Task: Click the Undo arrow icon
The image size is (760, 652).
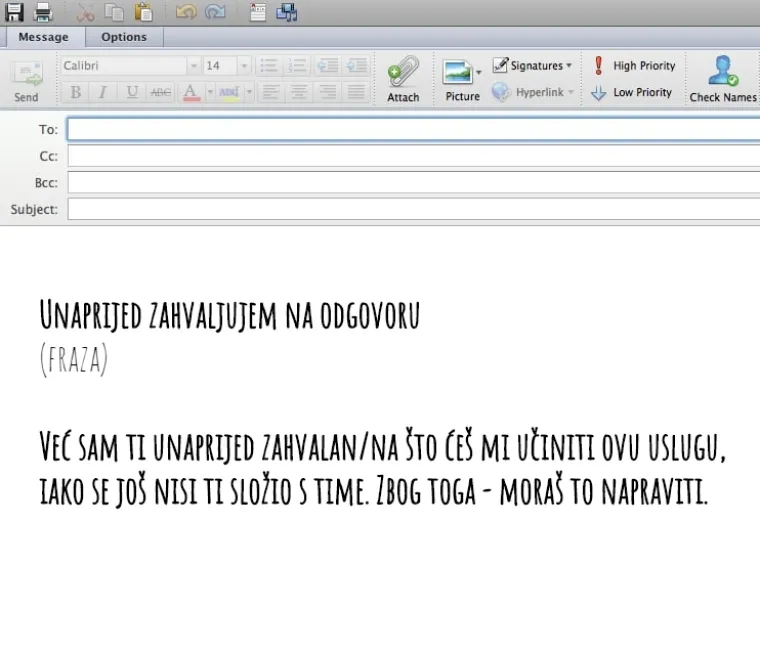Action: pyautogui.click(x=186, y=12)
